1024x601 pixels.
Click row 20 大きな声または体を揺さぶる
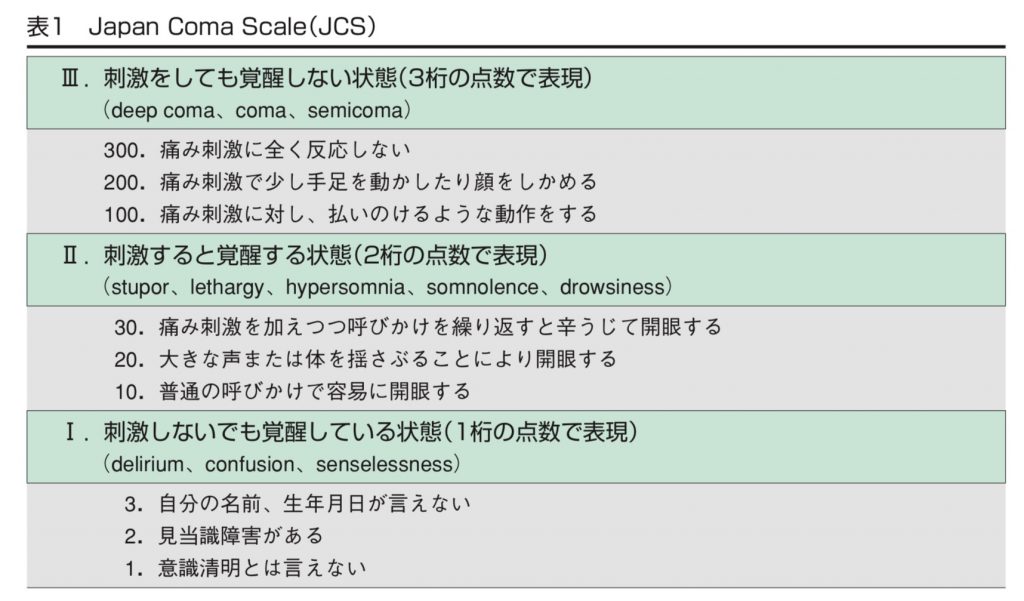[x=366, y=359]
